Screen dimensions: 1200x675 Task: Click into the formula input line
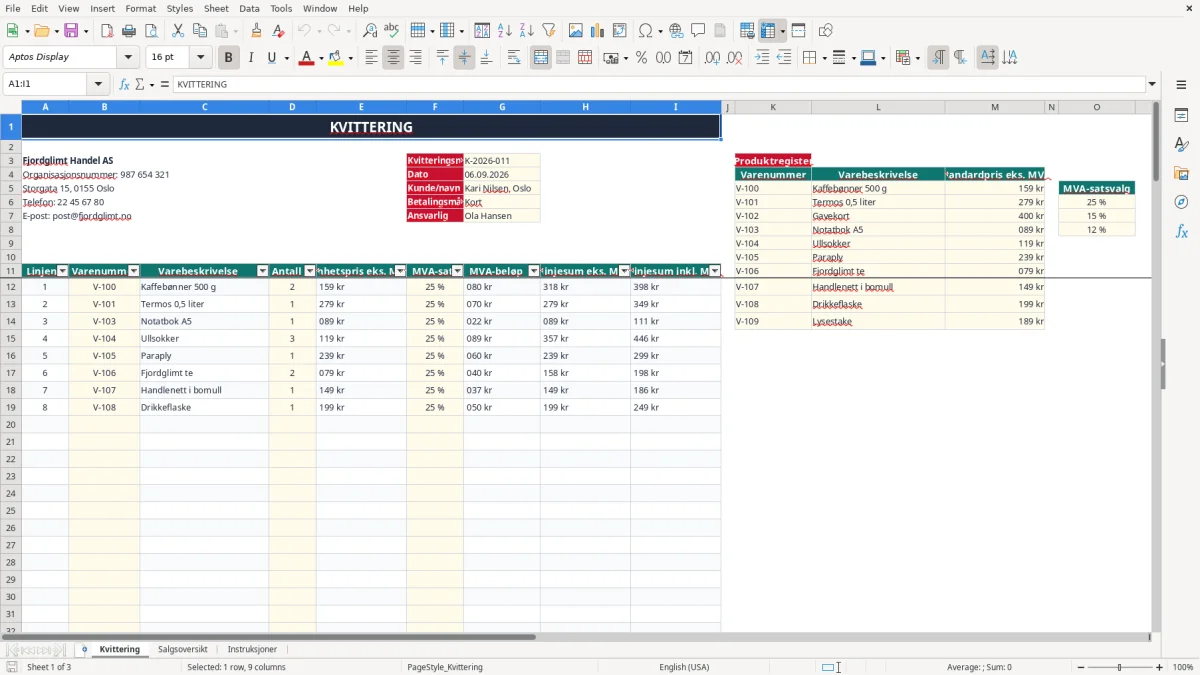[x=658, y=84]
